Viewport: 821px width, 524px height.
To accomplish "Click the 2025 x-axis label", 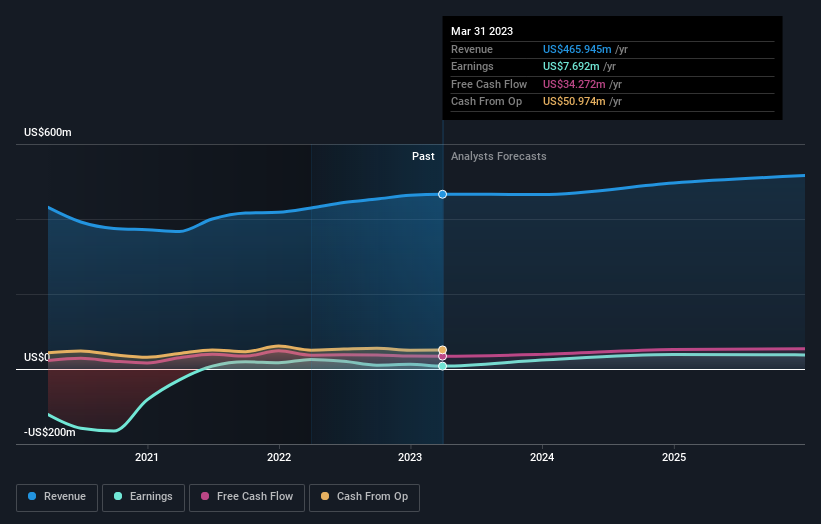I will tap(674, 457).
